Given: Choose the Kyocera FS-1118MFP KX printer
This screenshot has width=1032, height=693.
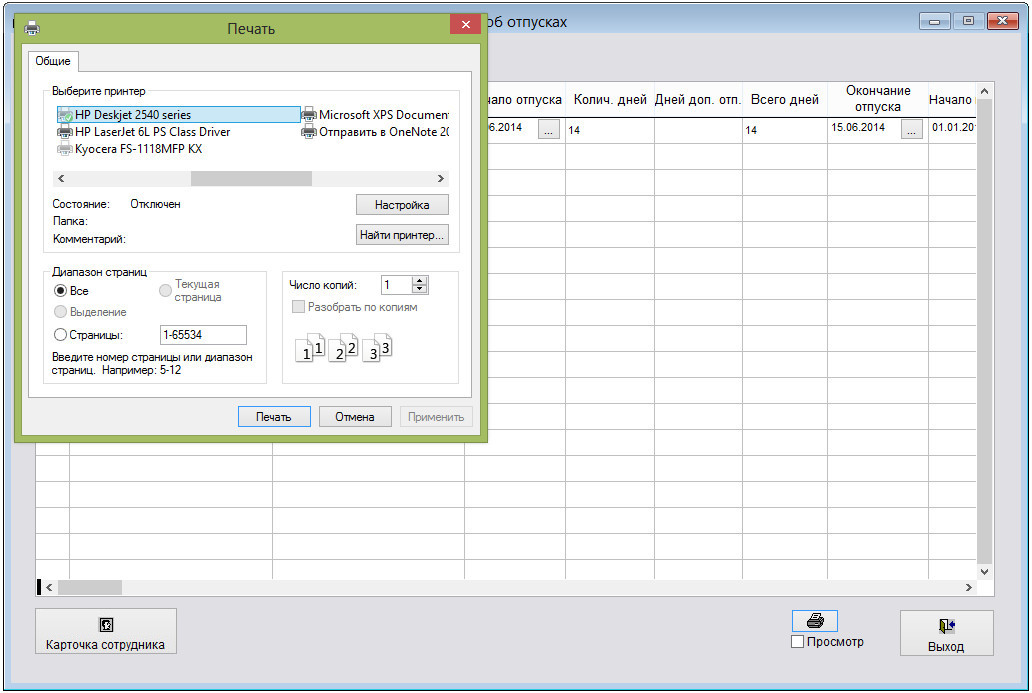Looking at the screenshot, I should point(138,149).
